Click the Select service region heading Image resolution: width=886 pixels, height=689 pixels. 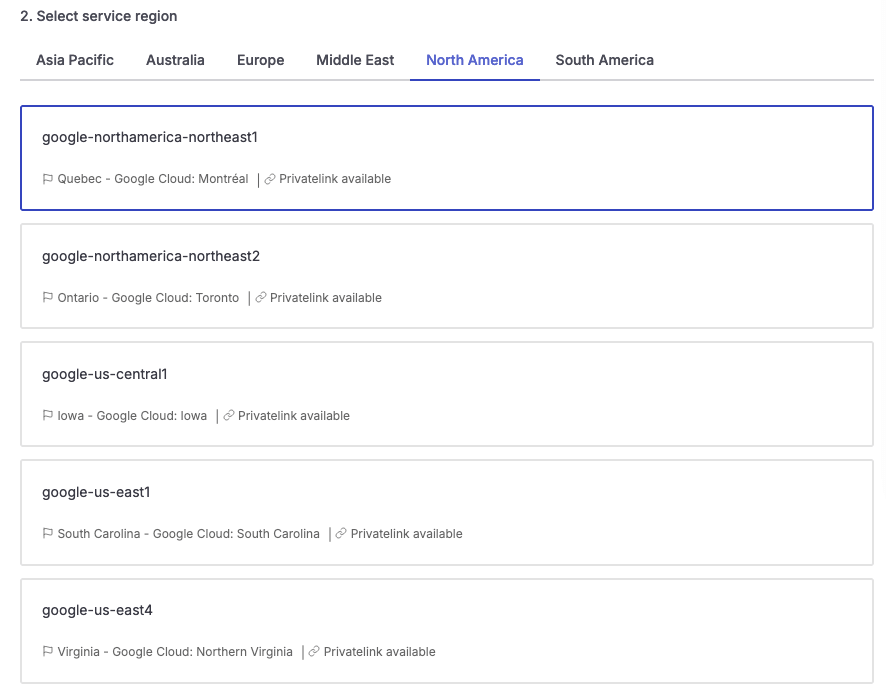pyautogui.click(x=100, y=16)
